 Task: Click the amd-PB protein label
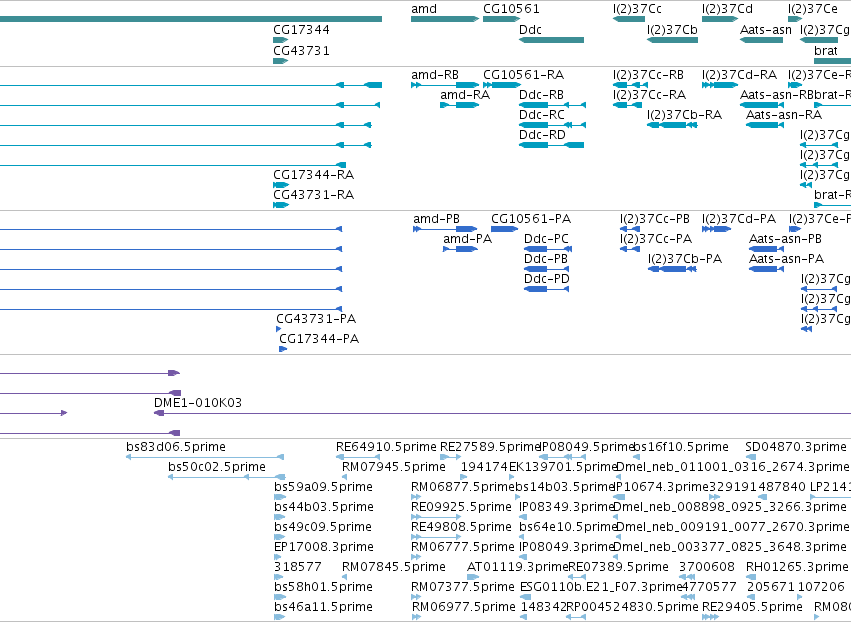[x=436, y=219]
